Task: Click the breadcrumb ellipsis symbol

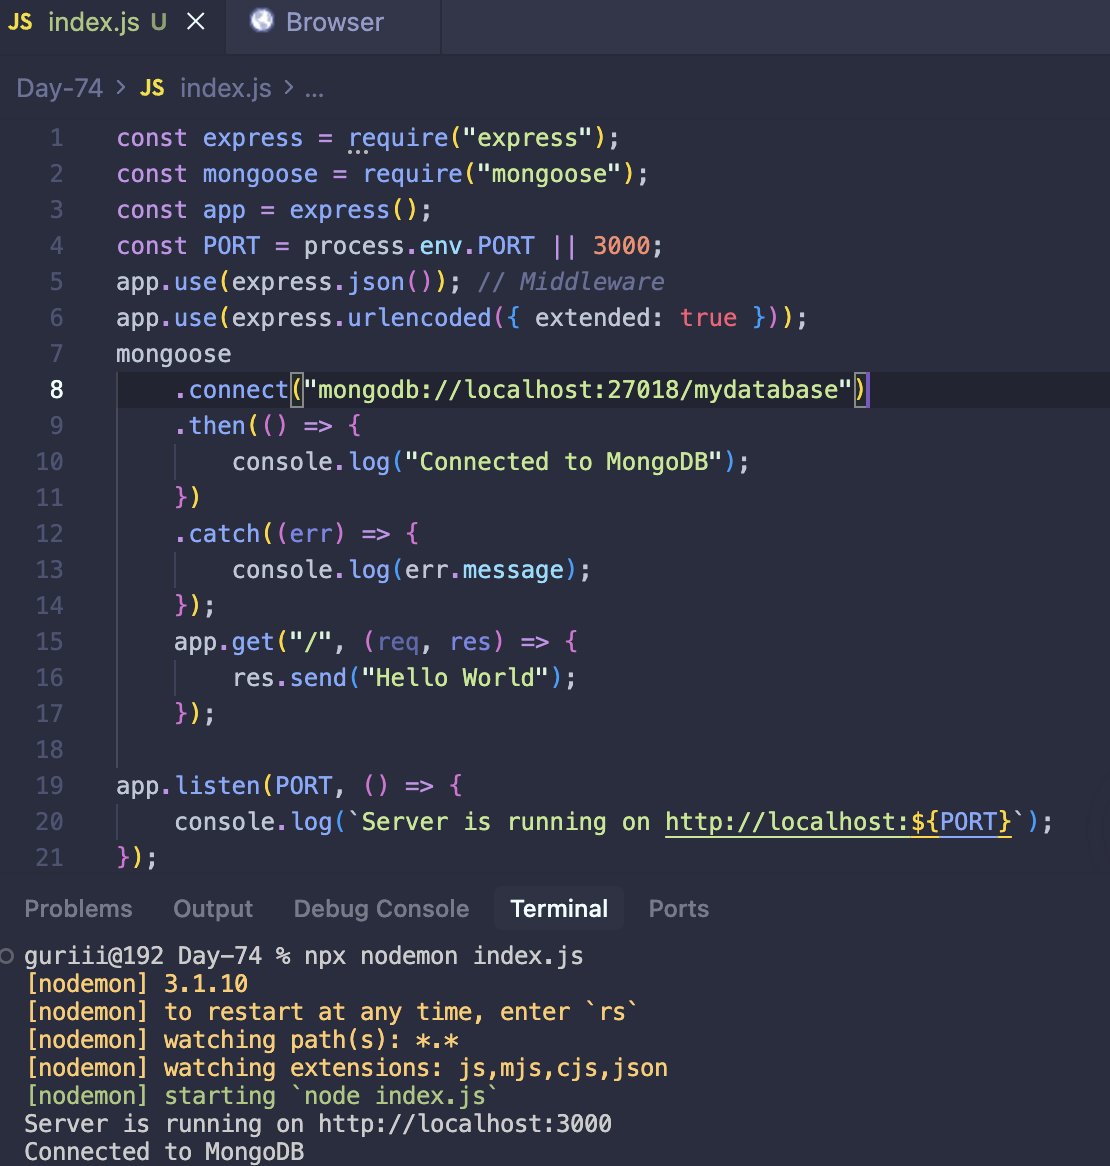Action: 314,92
